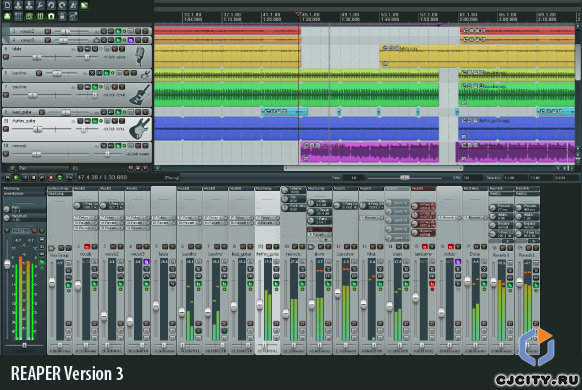The height and width of the screenshot is (390, 582).
Task: Click the jack cable track icon
Action: coord(145,74)
